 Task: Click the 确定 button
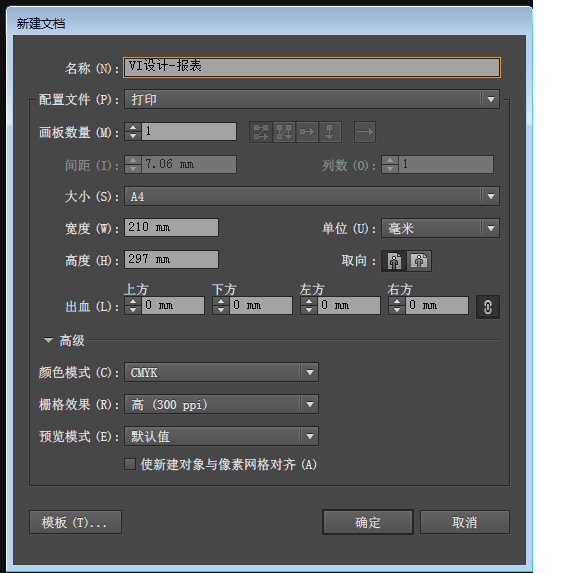coord(368,522)
